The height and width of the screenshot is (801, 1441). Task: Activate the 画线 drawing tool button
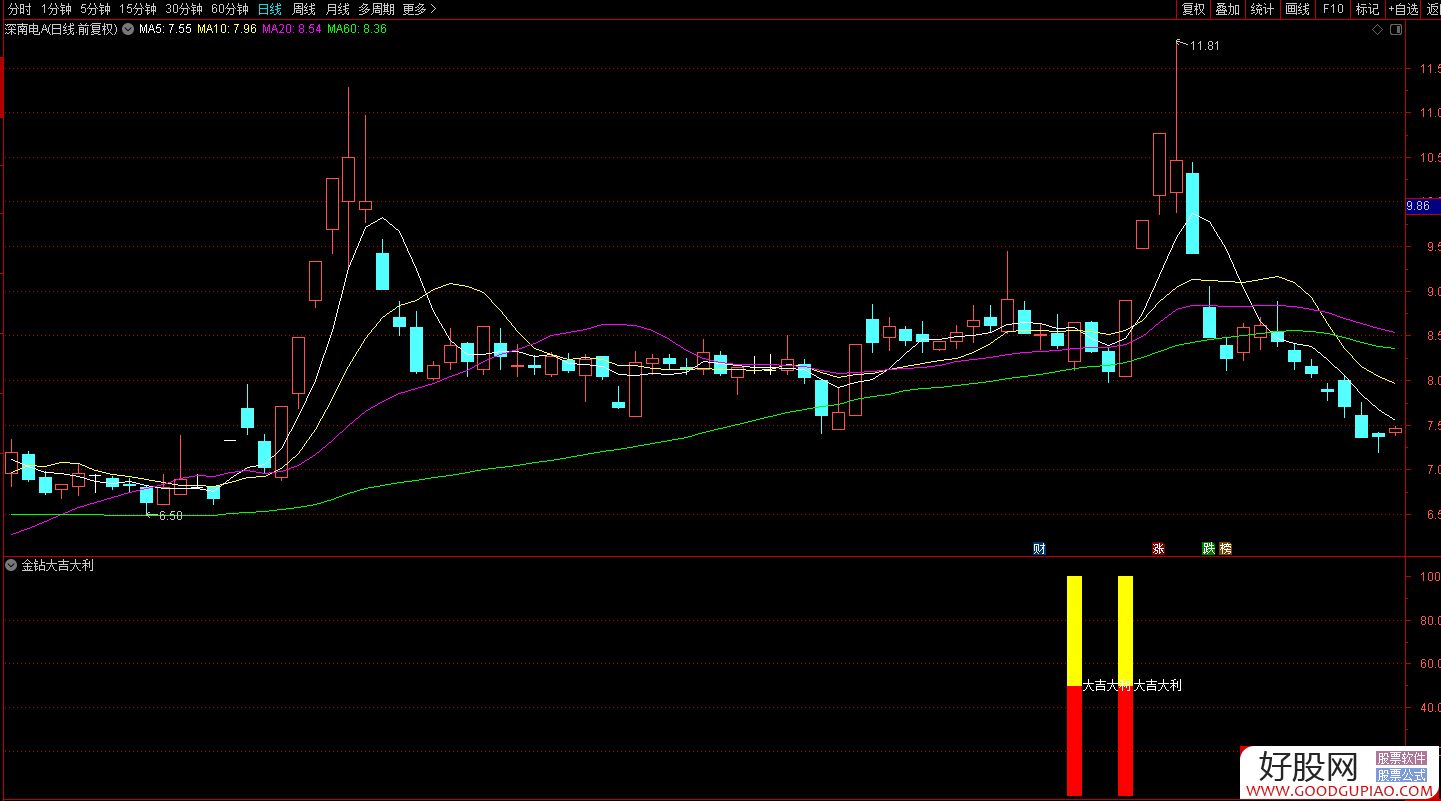[x=1297, y=9]
